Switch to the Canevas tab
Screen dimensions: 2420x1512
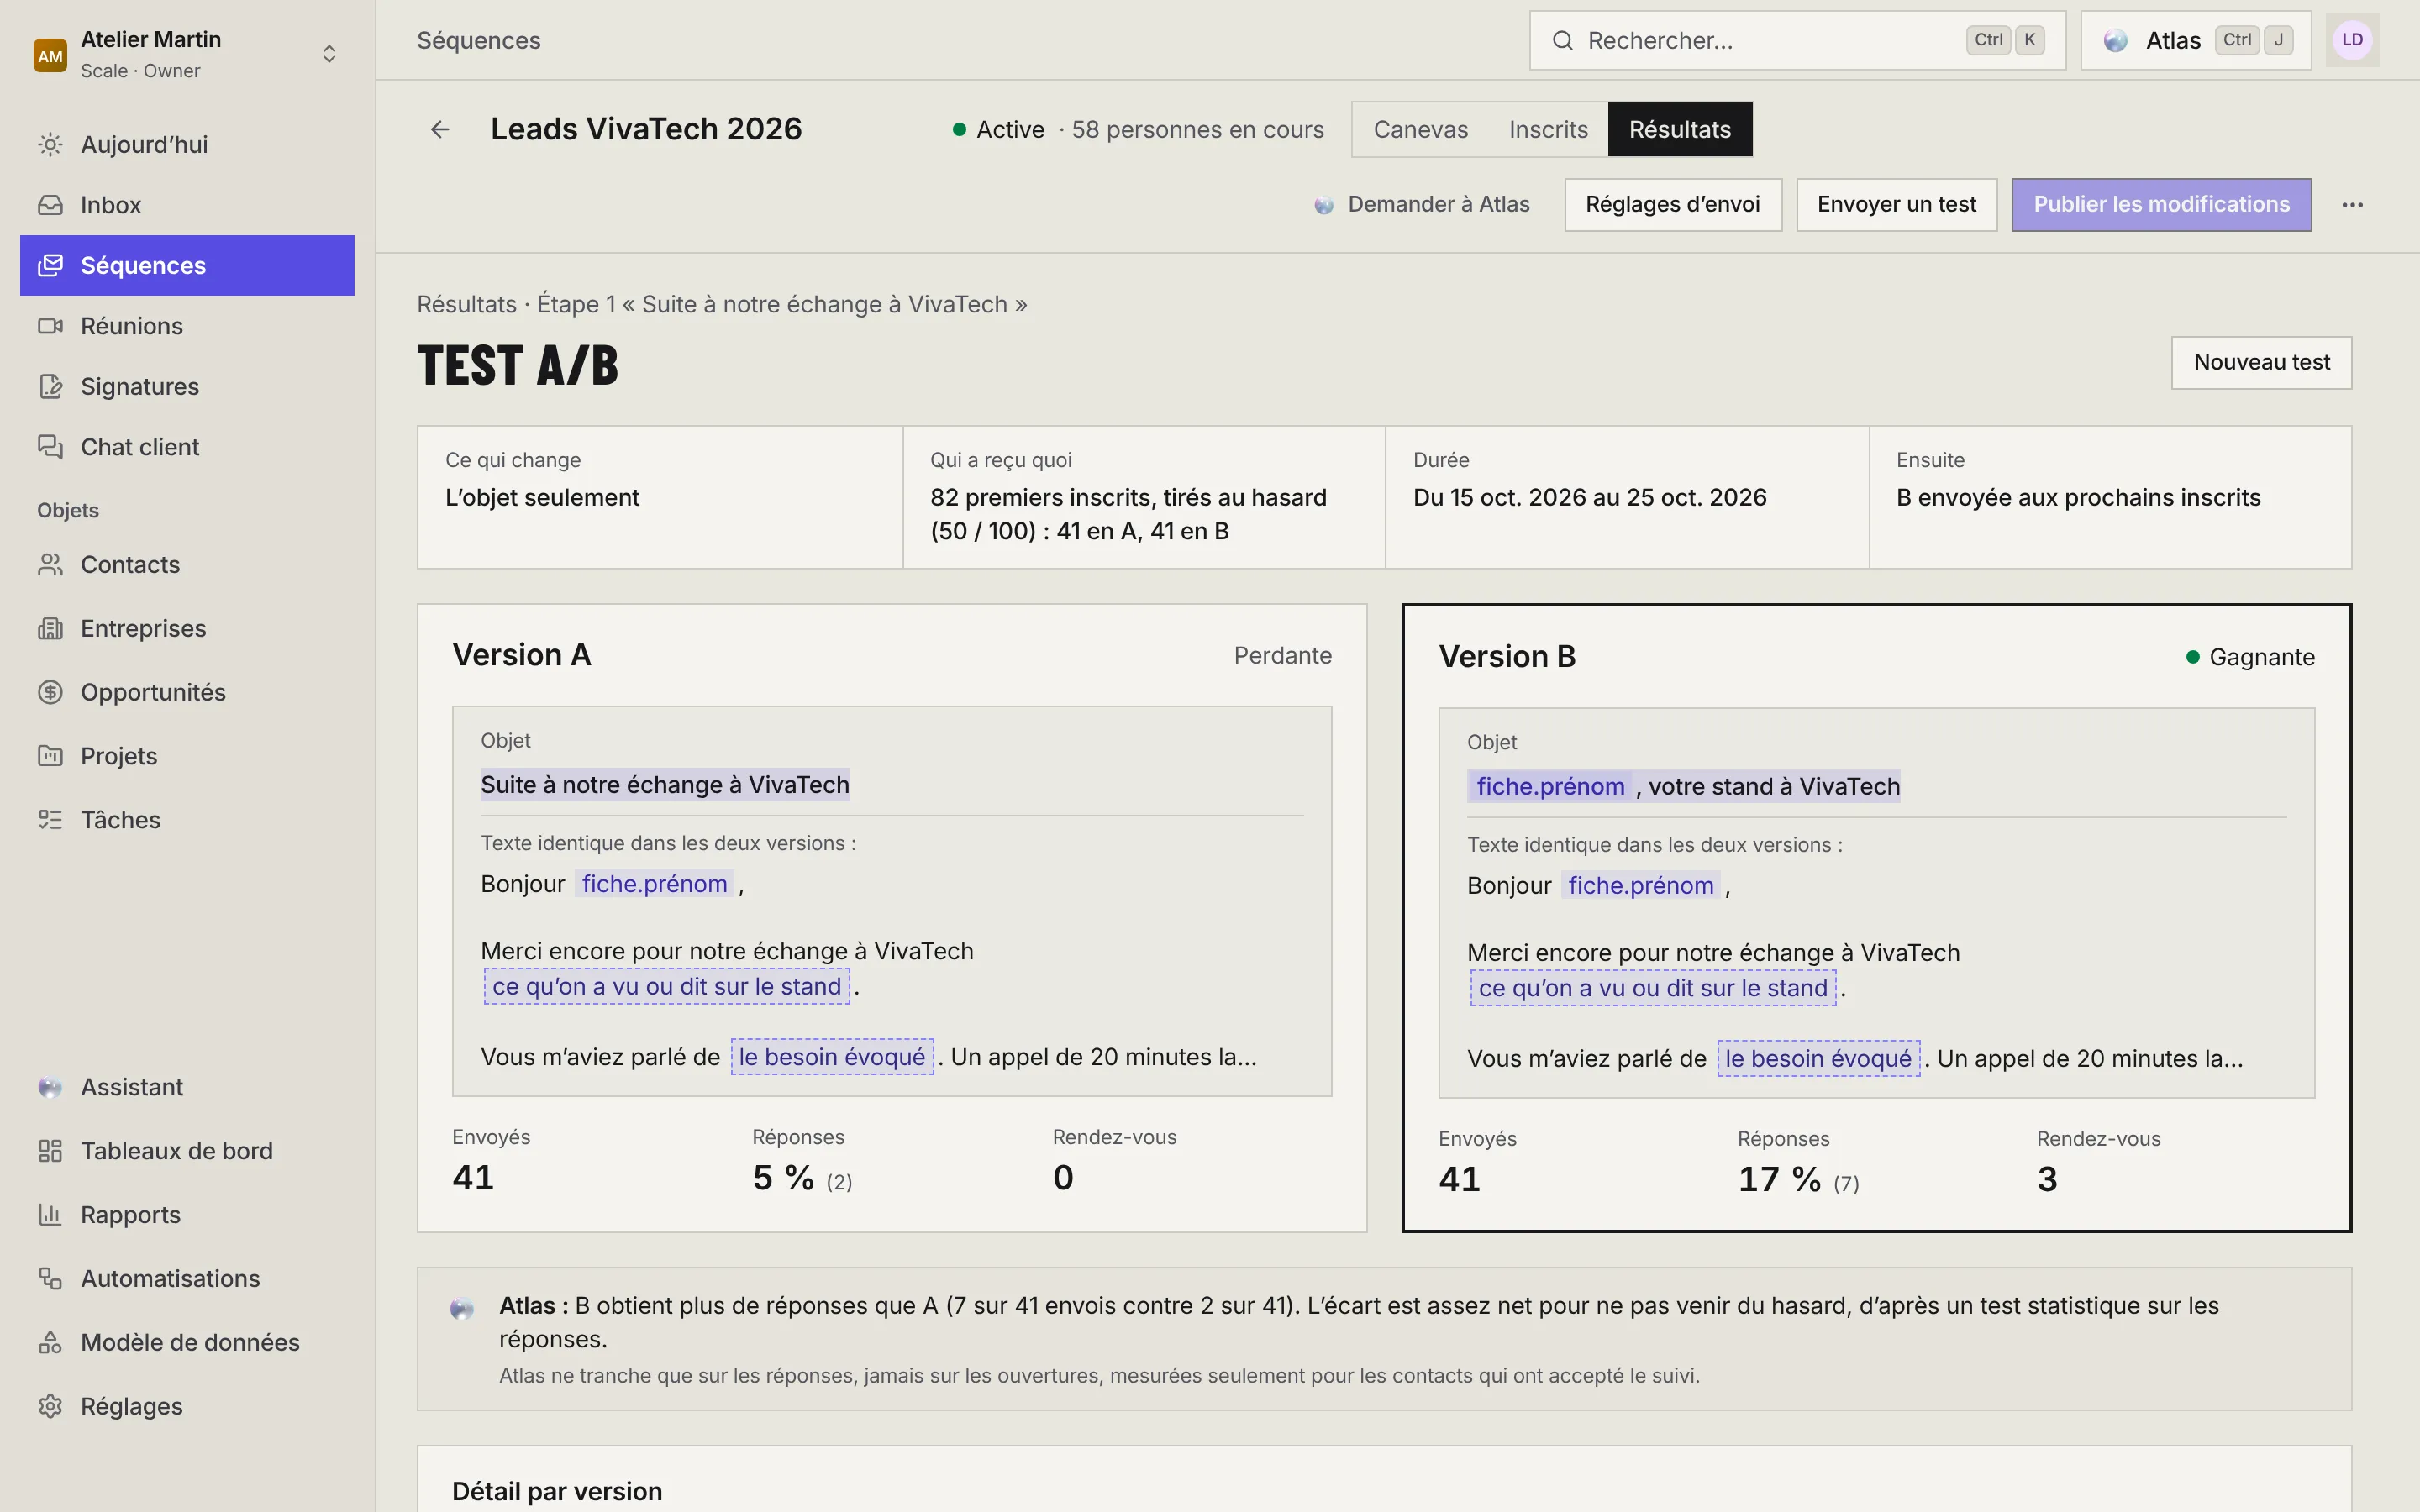[1420, 129]
